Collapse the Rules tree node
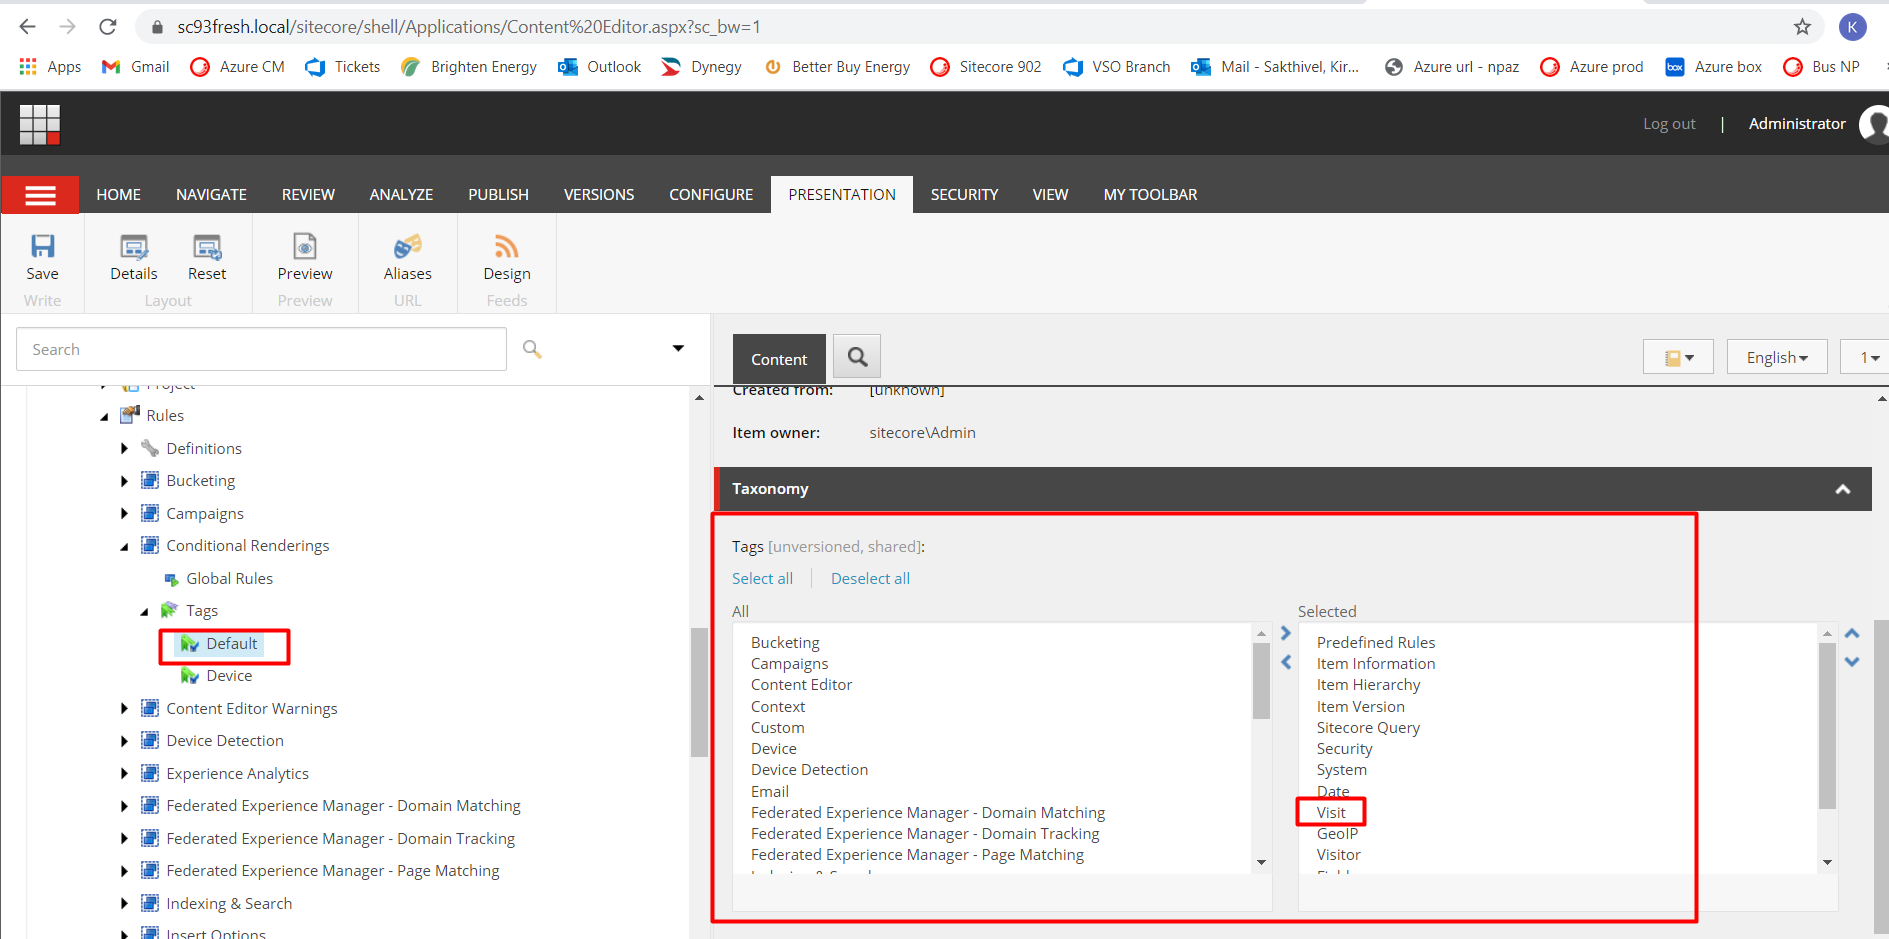The height and width of the screenshot is (939, 1889). click(104, 416)
